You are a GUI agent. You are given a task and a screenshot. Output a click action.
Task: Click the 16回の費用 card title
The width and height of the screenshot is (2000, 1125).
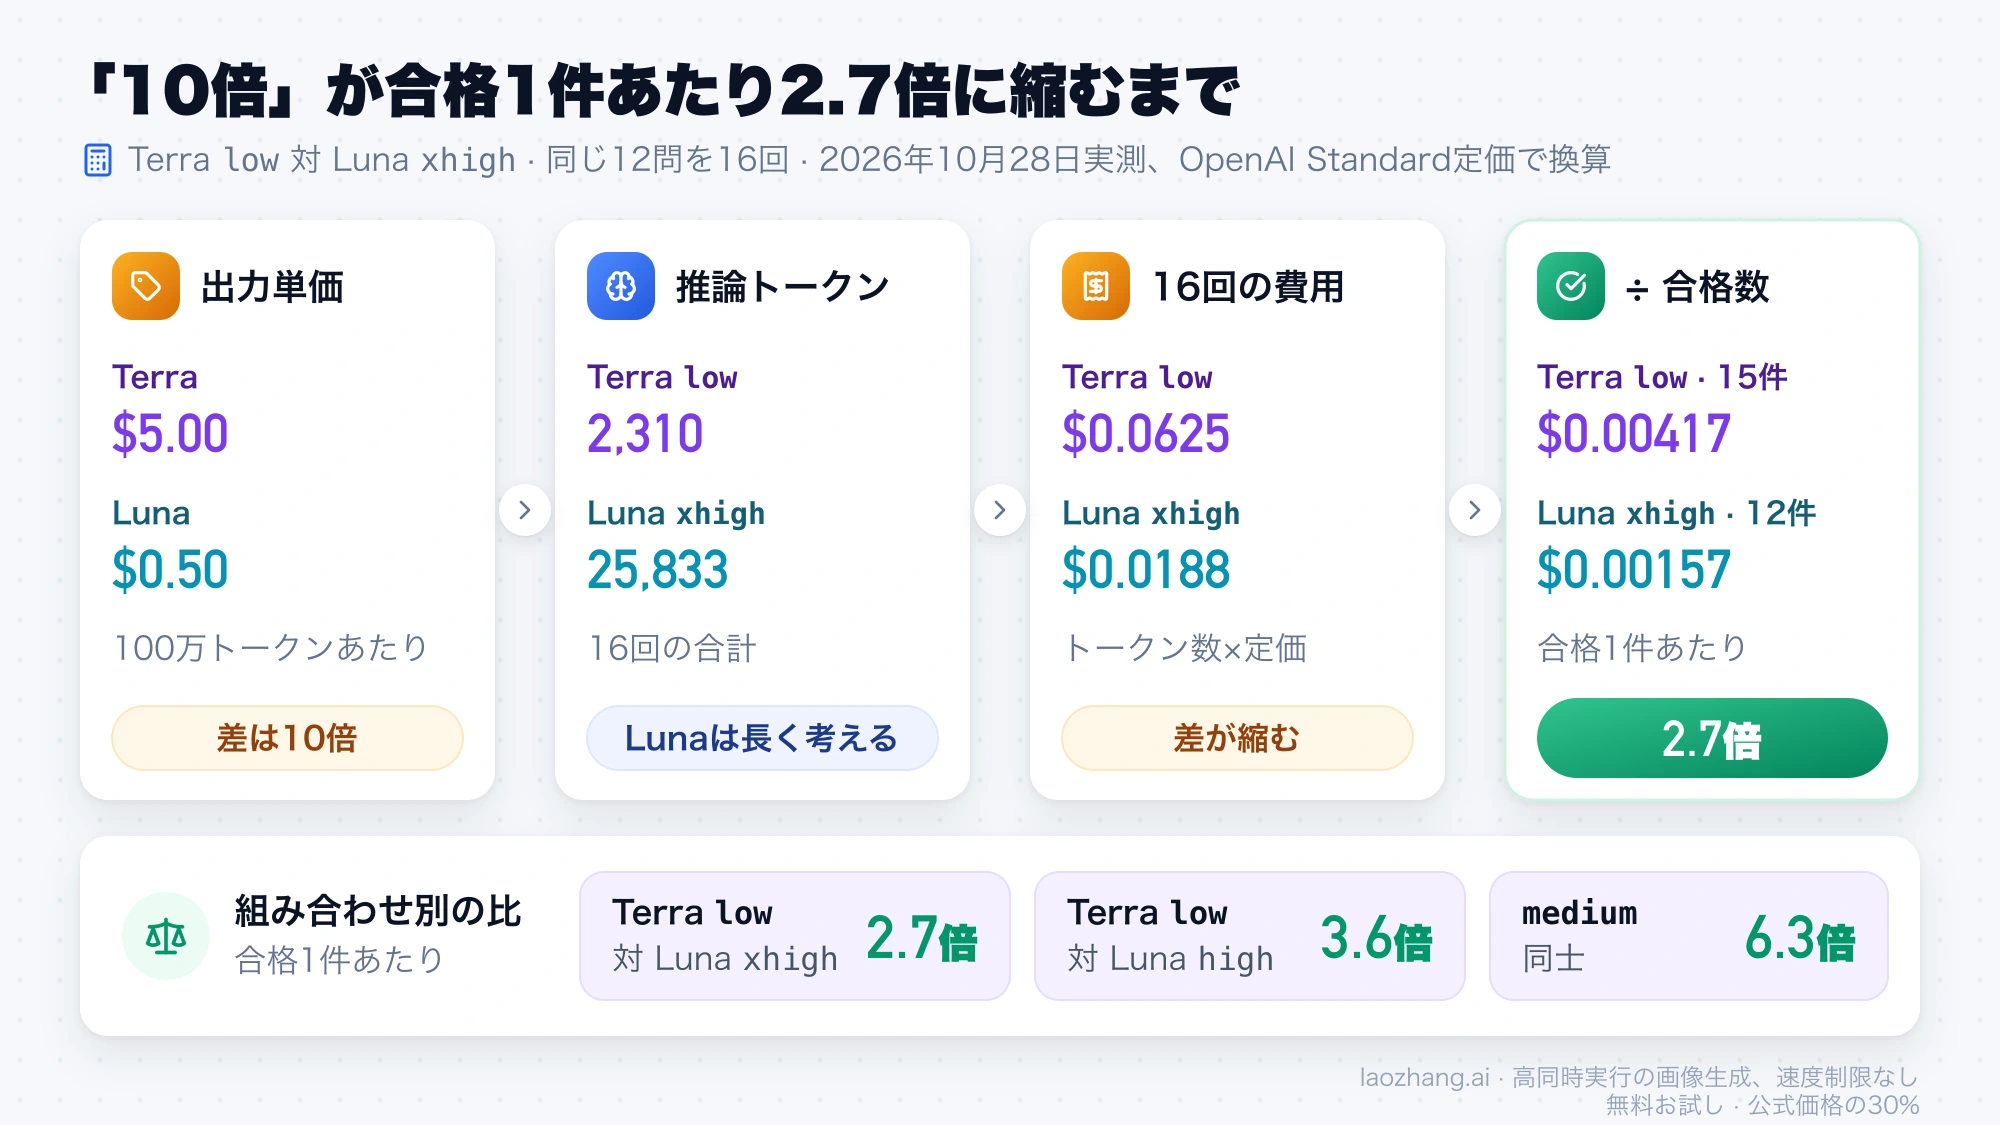click(x=1249, y=287)
